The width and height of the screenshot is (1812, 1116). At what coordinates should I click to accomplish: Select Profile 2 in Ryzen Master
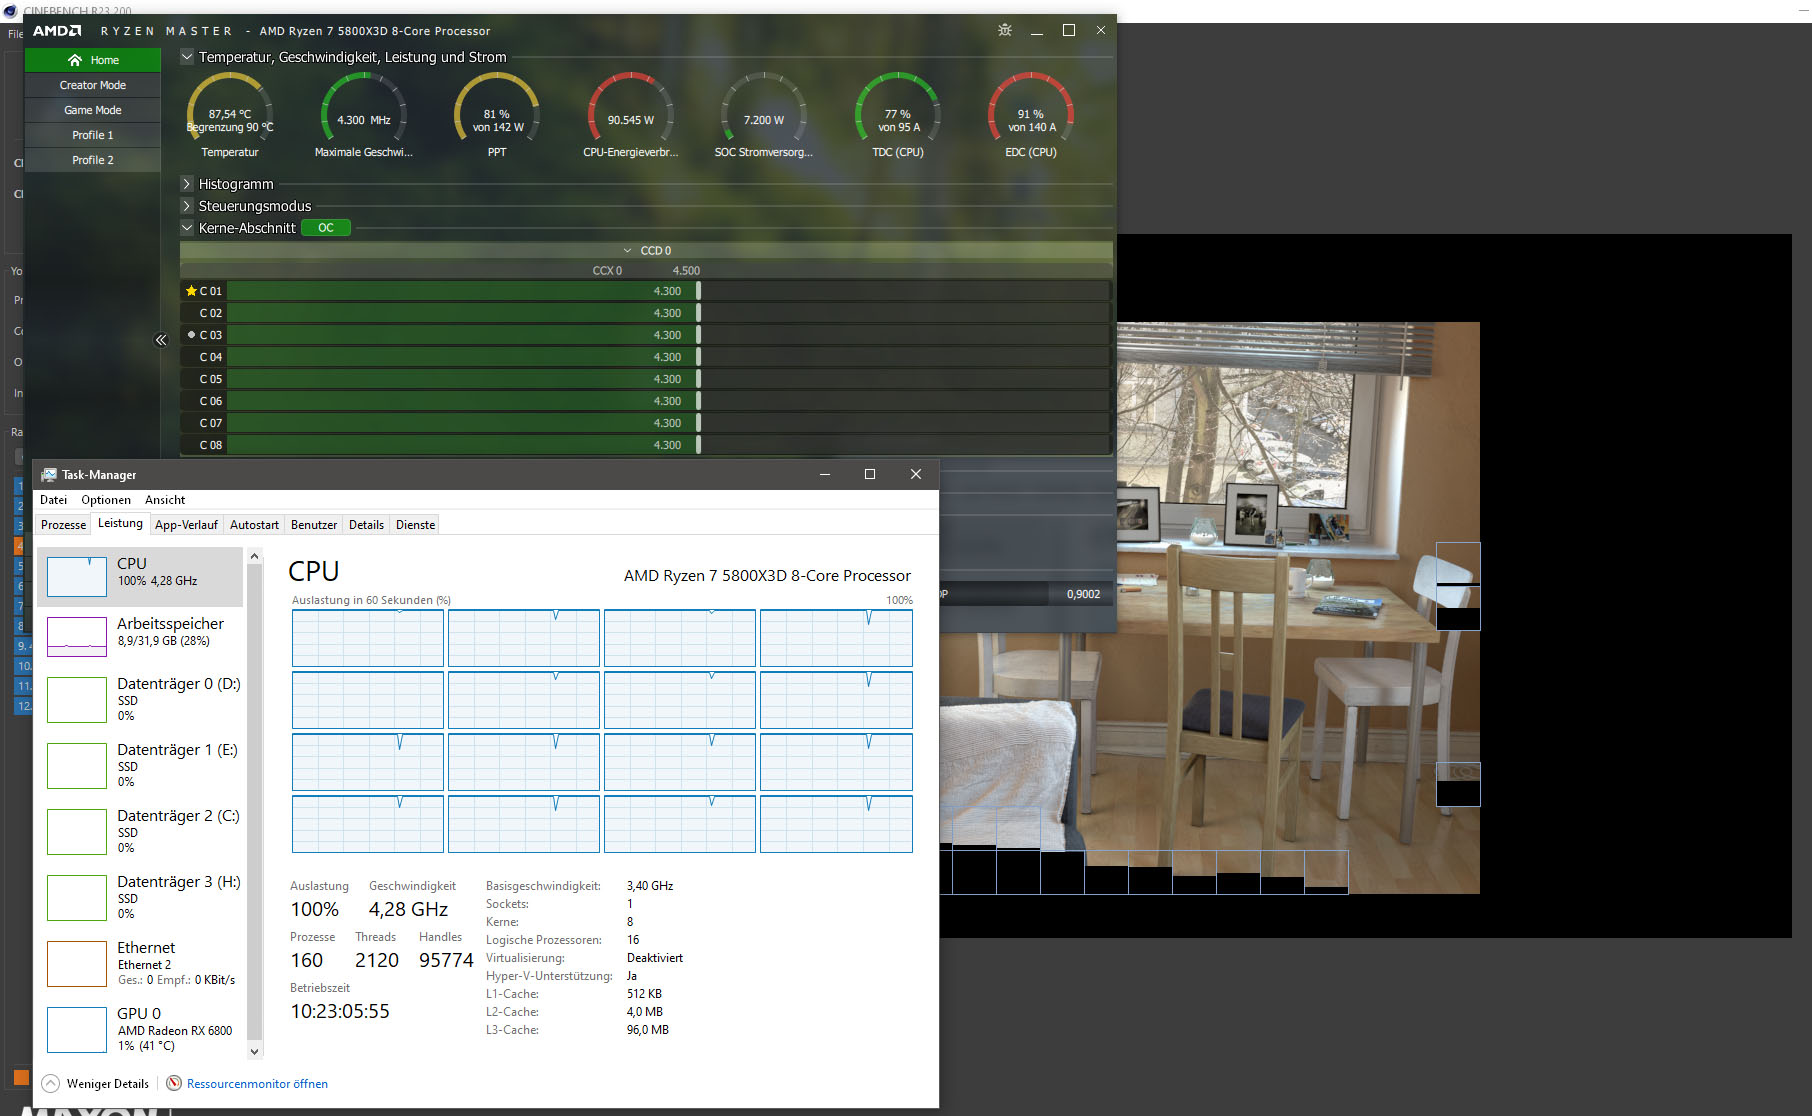point(93,160)
